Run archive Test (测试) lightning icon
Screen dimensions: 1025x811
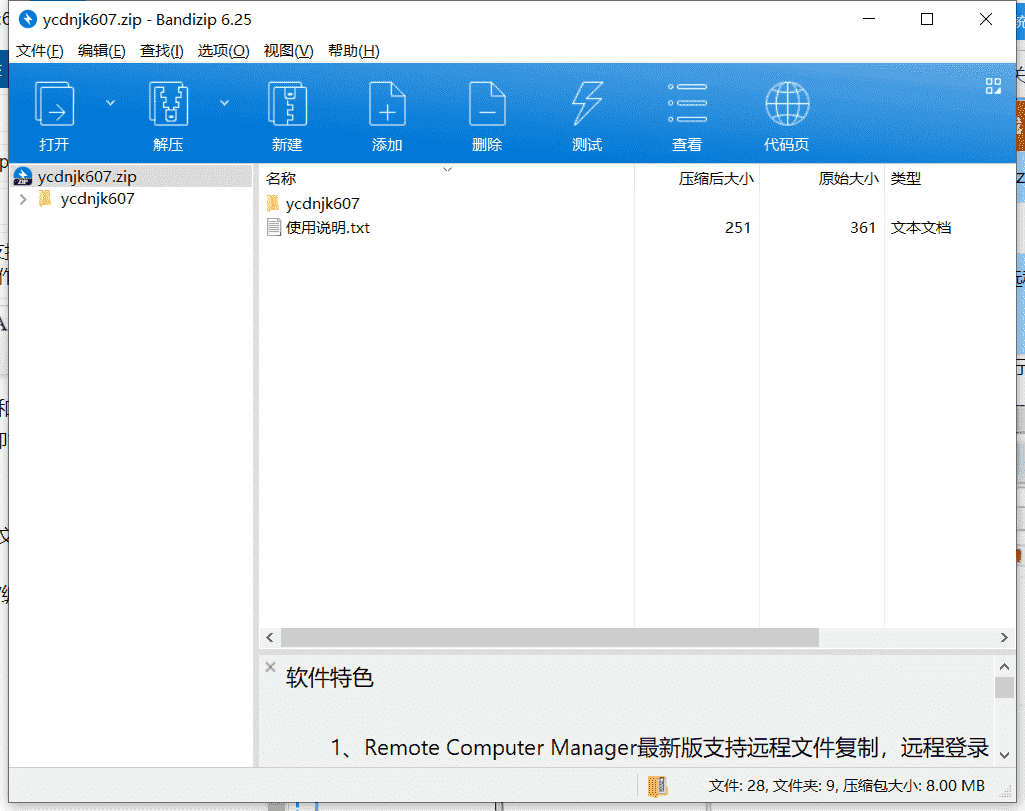587,105
